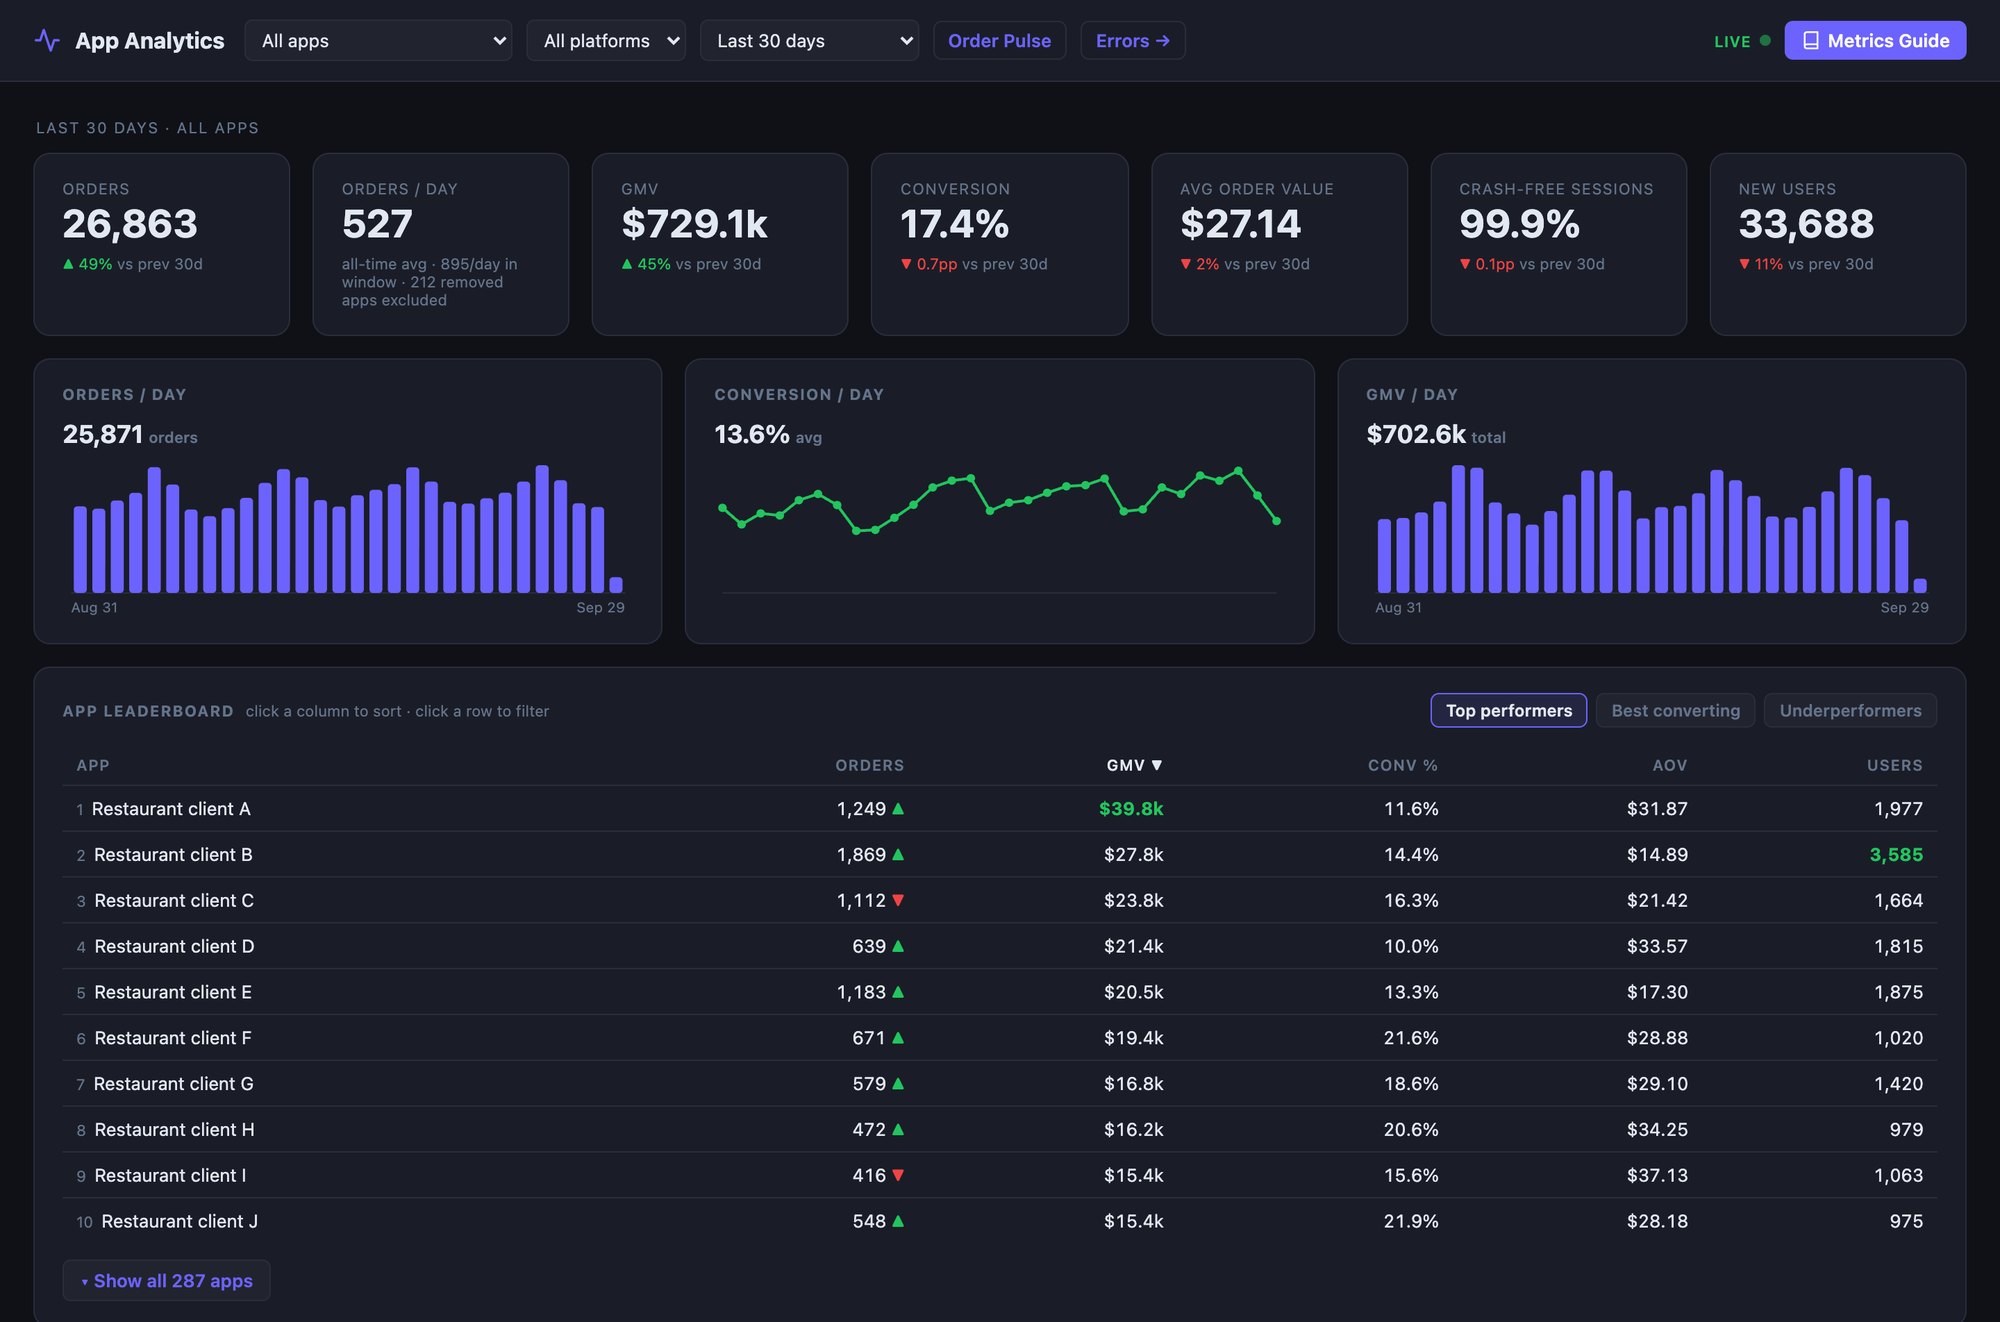The width and height of the screenshot is (2000, 1322).
Task: Click the up trend arrow for client J orders
Action: (x=898, y=1222)
